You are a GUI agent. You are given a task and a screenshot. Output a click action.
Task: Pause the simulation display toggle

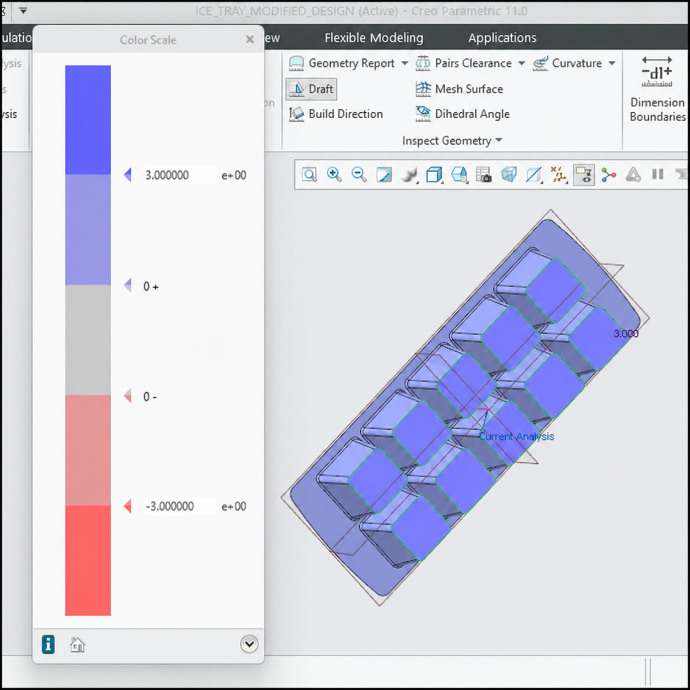pyautogui.click(x=658, y=175)
